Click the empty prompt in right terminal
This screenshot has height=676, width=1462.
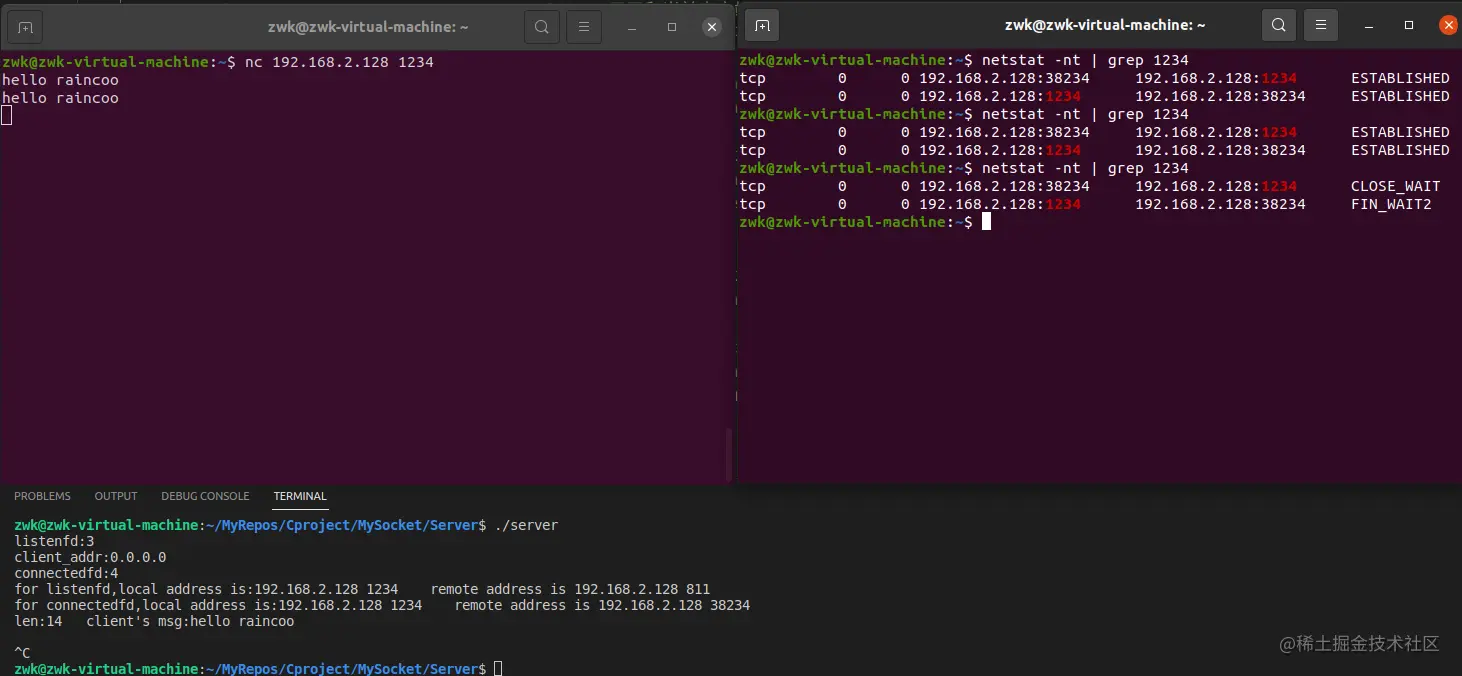coord(865,222)
